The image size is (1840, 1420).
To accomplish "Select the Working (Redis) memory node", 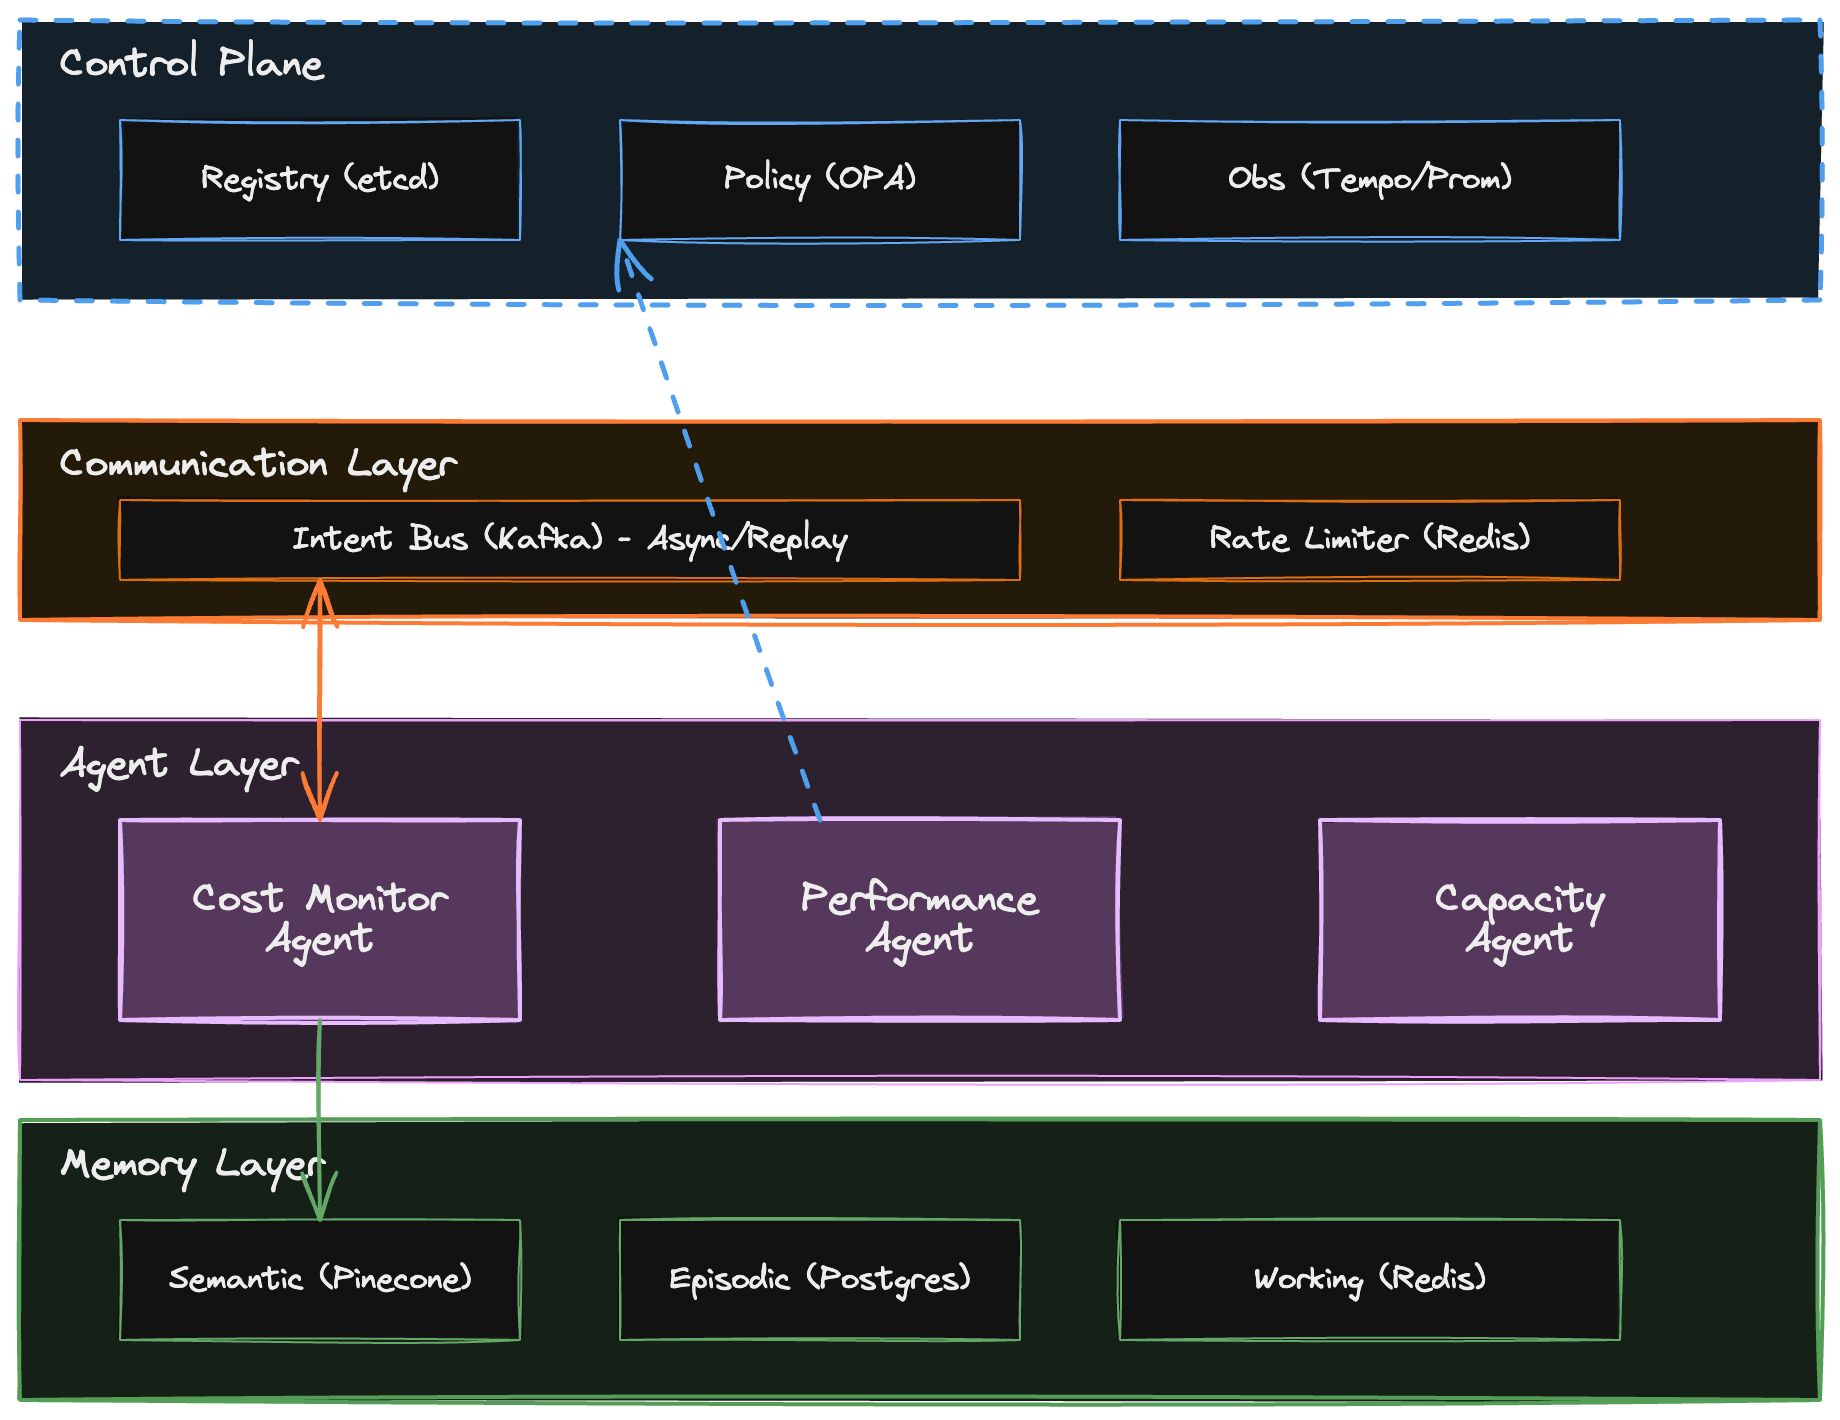I will (x=1370, y=1278).
